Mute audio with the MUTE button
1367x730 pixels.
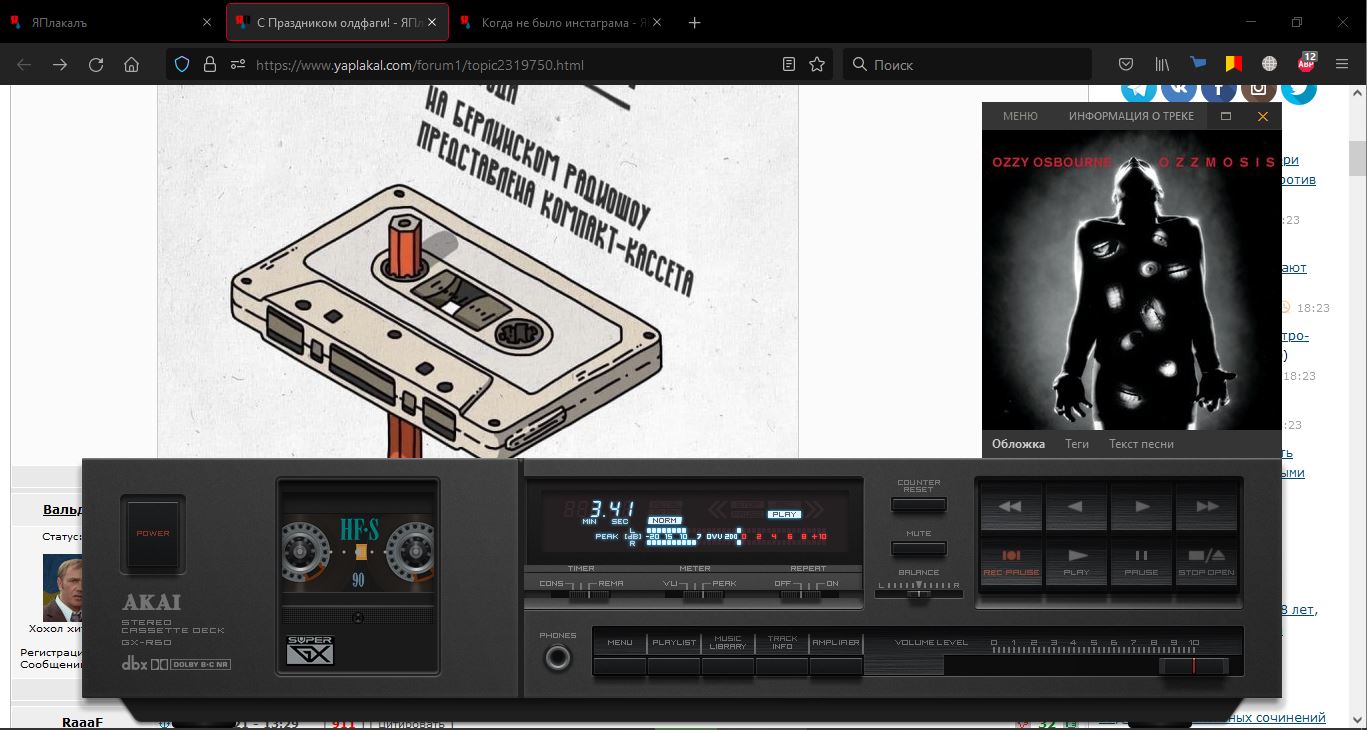coord(919,547)
